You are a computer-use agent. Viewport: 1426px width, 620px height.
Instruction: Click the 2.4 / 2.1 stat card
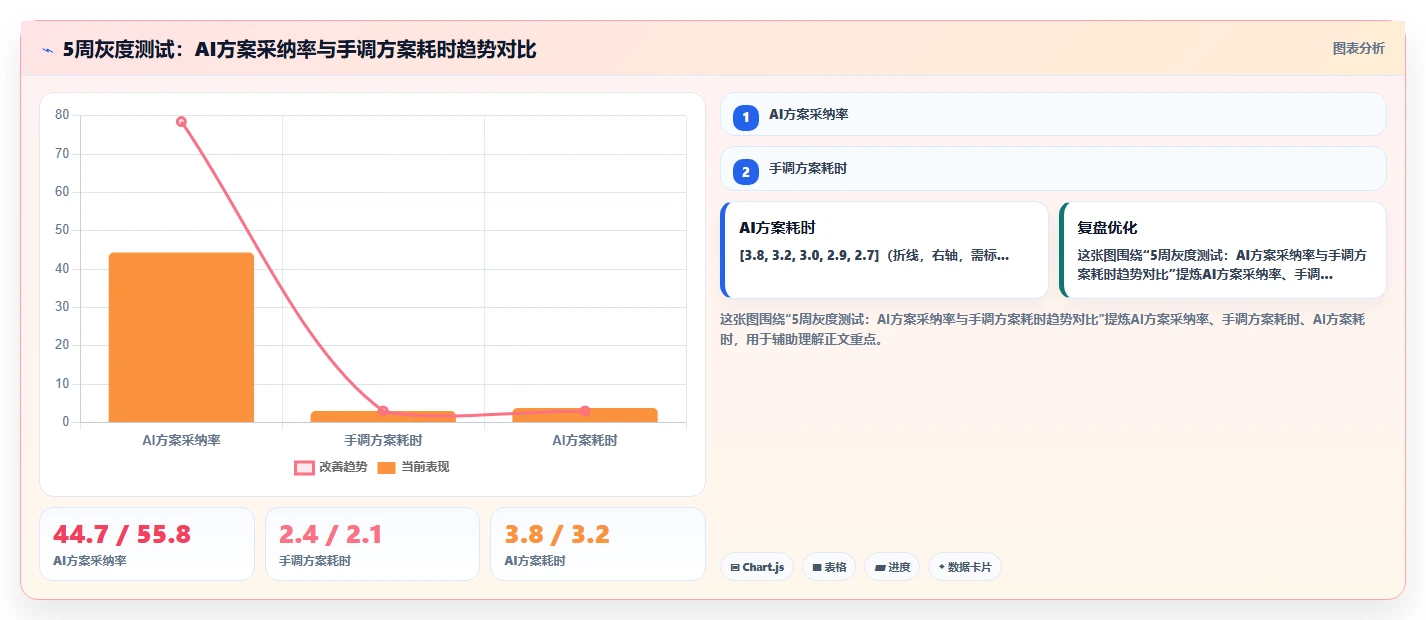372,544
